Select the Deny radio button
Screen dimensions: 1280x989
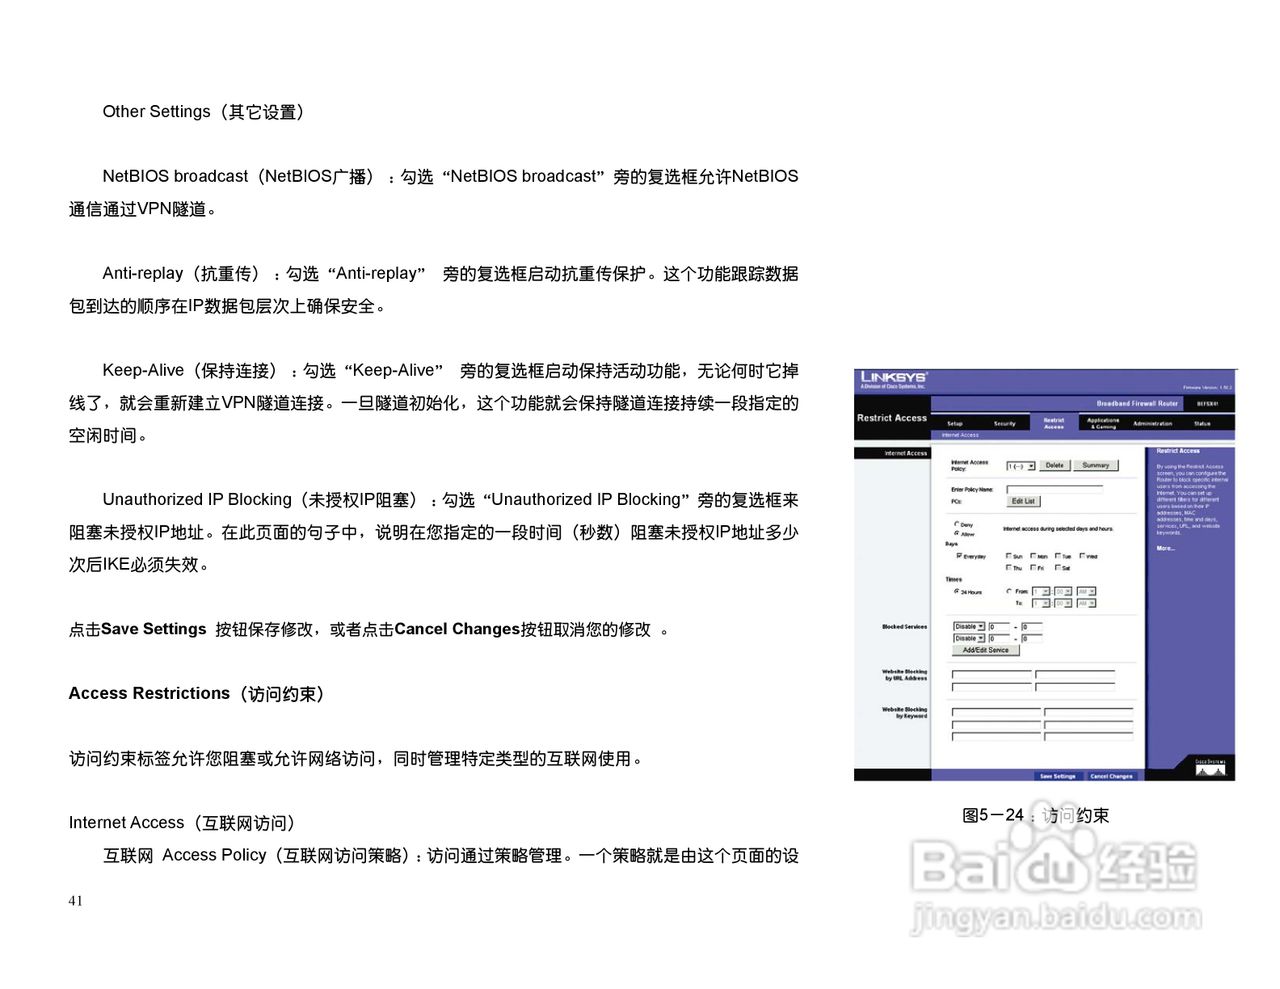[956, 524]
